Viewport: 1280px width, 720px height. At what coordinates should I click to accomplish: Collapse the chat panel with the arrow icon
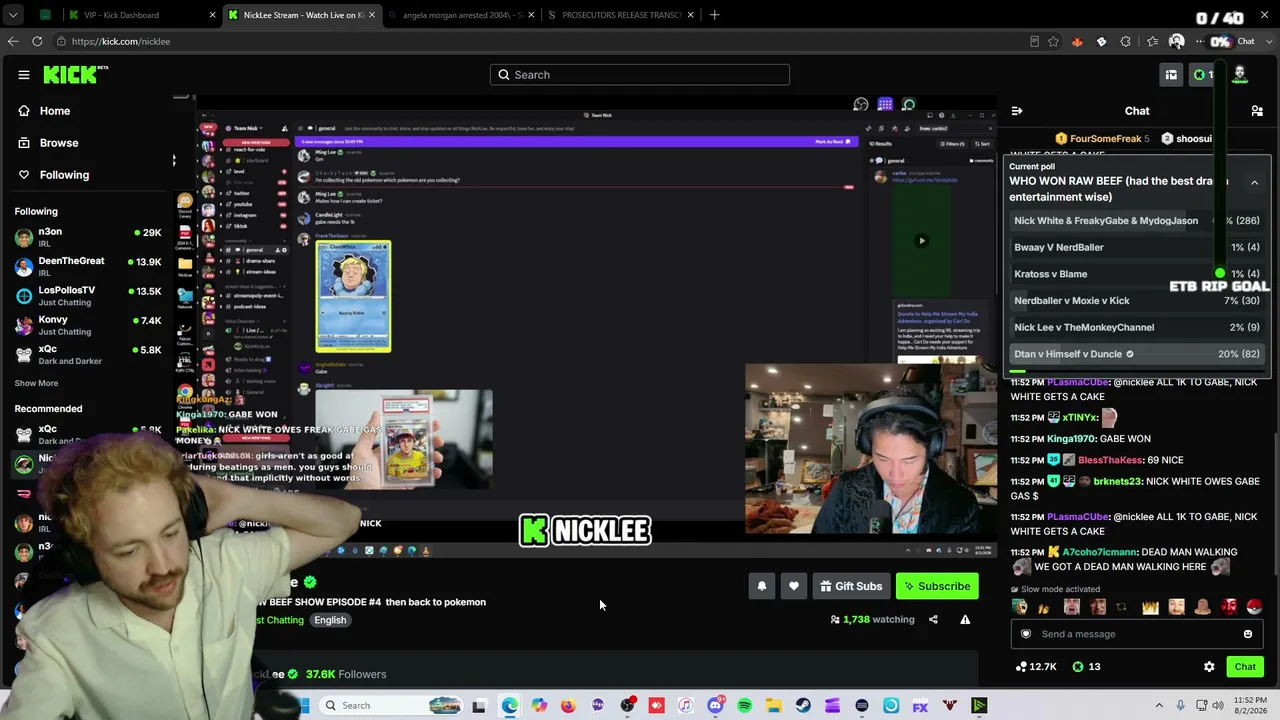pos(1017,111)
